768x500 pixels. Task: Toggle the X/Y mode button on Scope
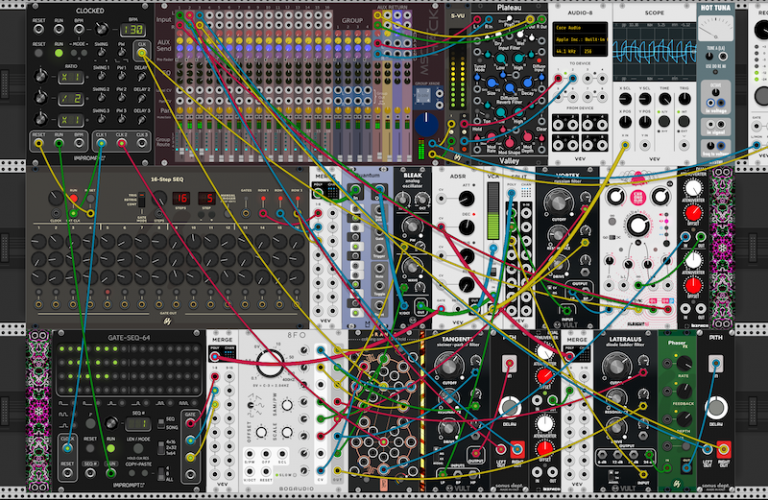665,121
